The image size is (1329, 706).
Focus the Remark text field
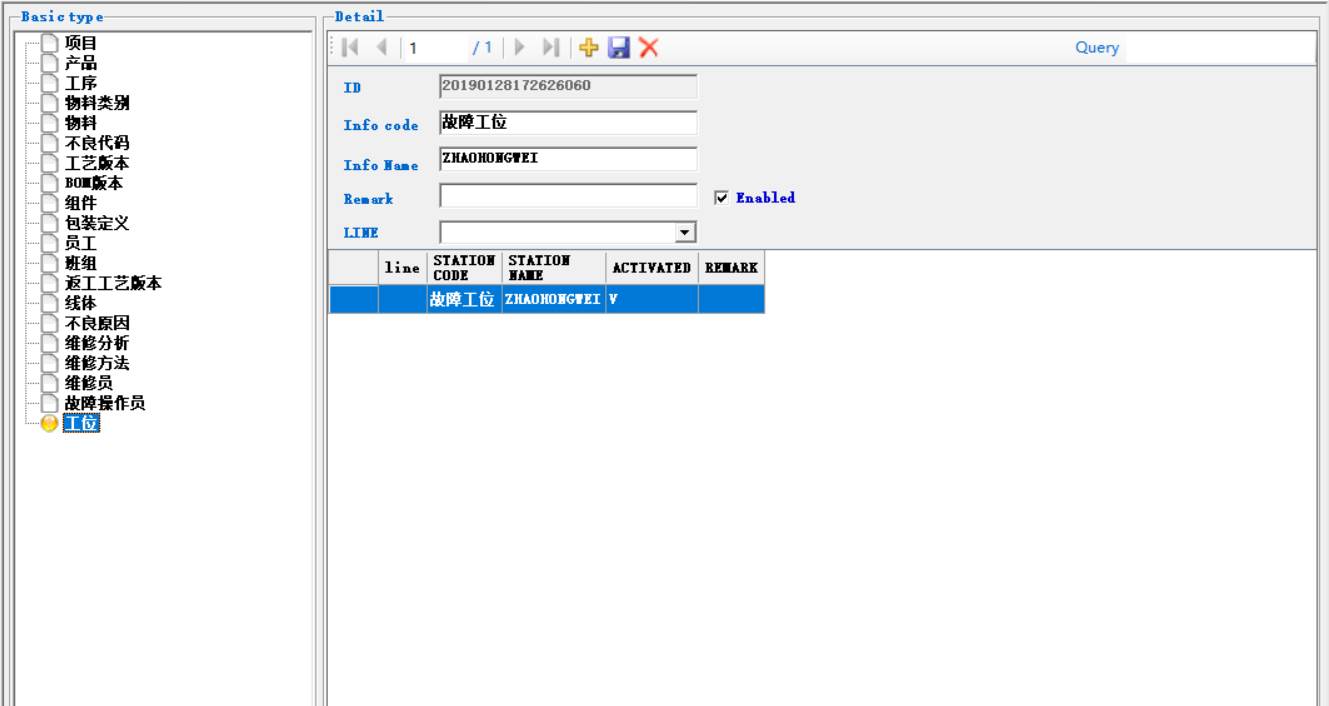(567, 195)
